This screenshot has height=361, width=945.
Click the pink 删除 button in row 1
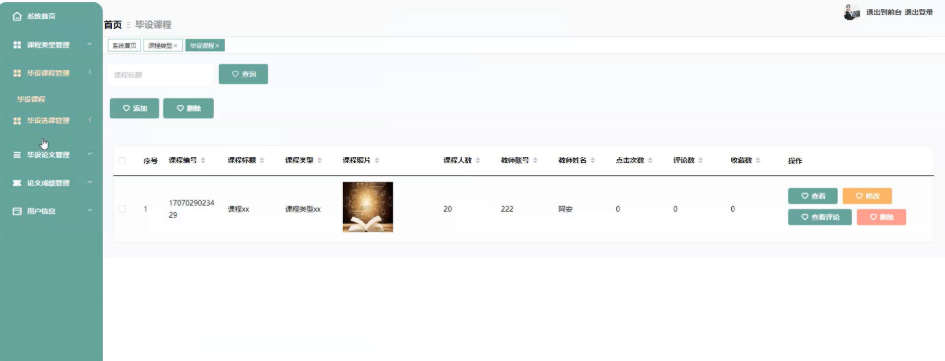click(x=881, y=217)
